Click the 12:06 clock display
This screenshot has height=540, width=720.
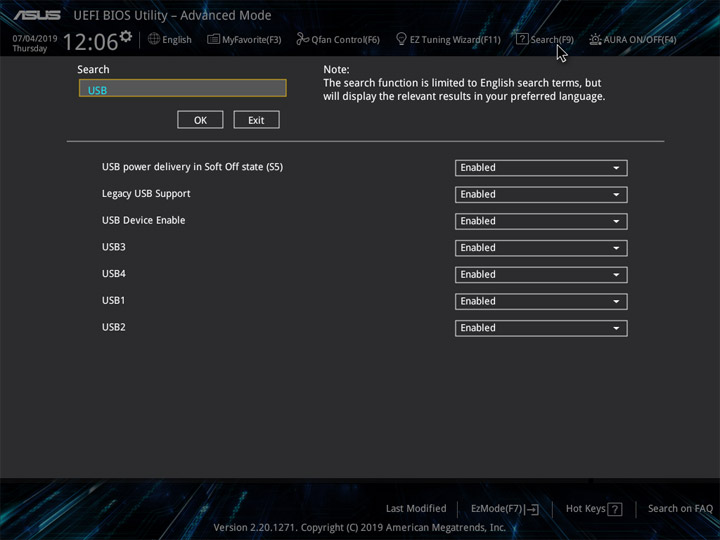pyautogui.click(x=90, y=42)
